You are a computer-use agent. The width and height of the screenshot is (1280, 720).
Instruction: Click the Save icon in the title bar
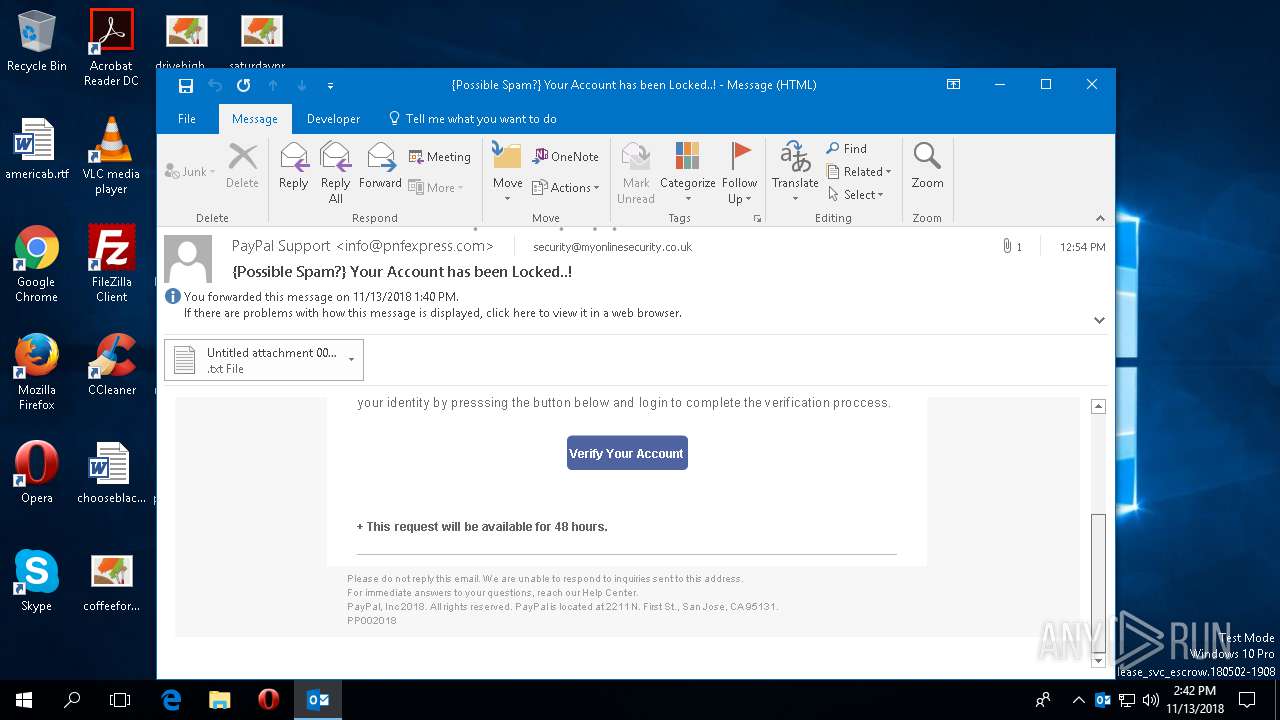point(186,85)
